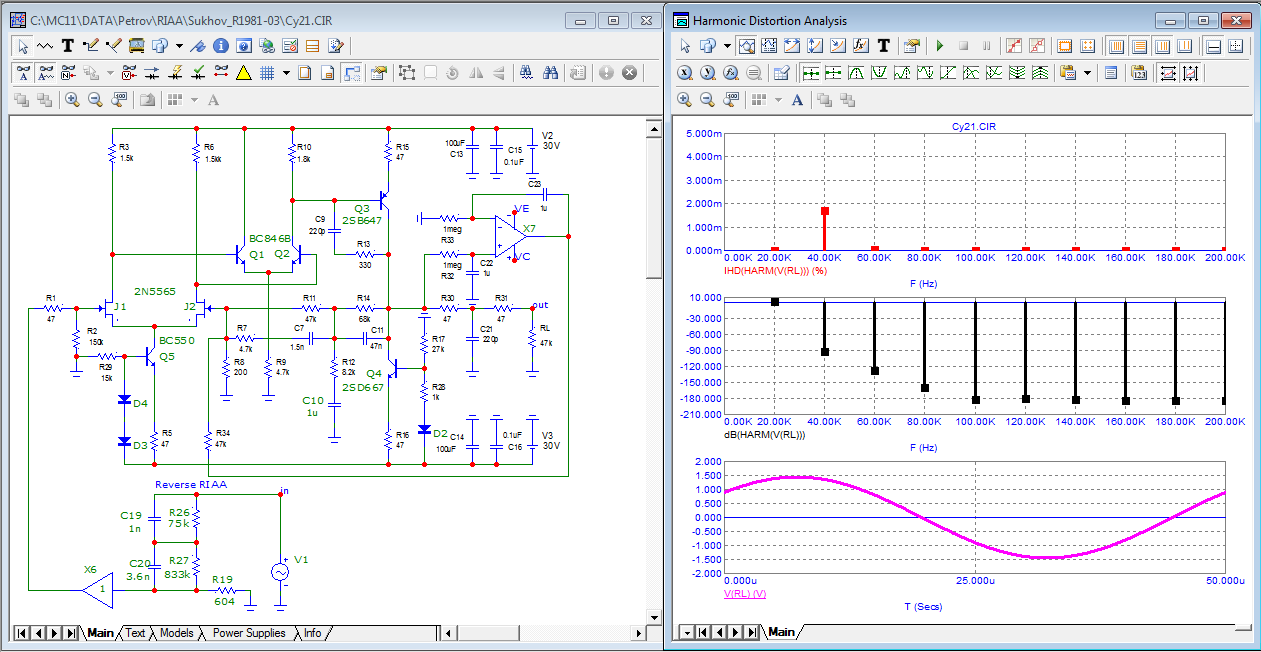Click the Find binoculars icon
The height and width of the screenshot is (652, 1261).
point(549,72)
